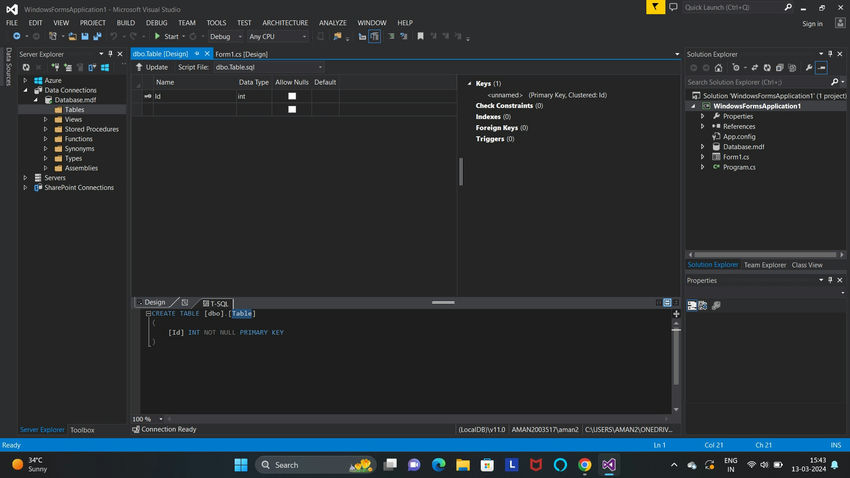Open the Debug configuration dropdown
The image size is (850, 478).
pyautogui.click(x=224, y=36)
